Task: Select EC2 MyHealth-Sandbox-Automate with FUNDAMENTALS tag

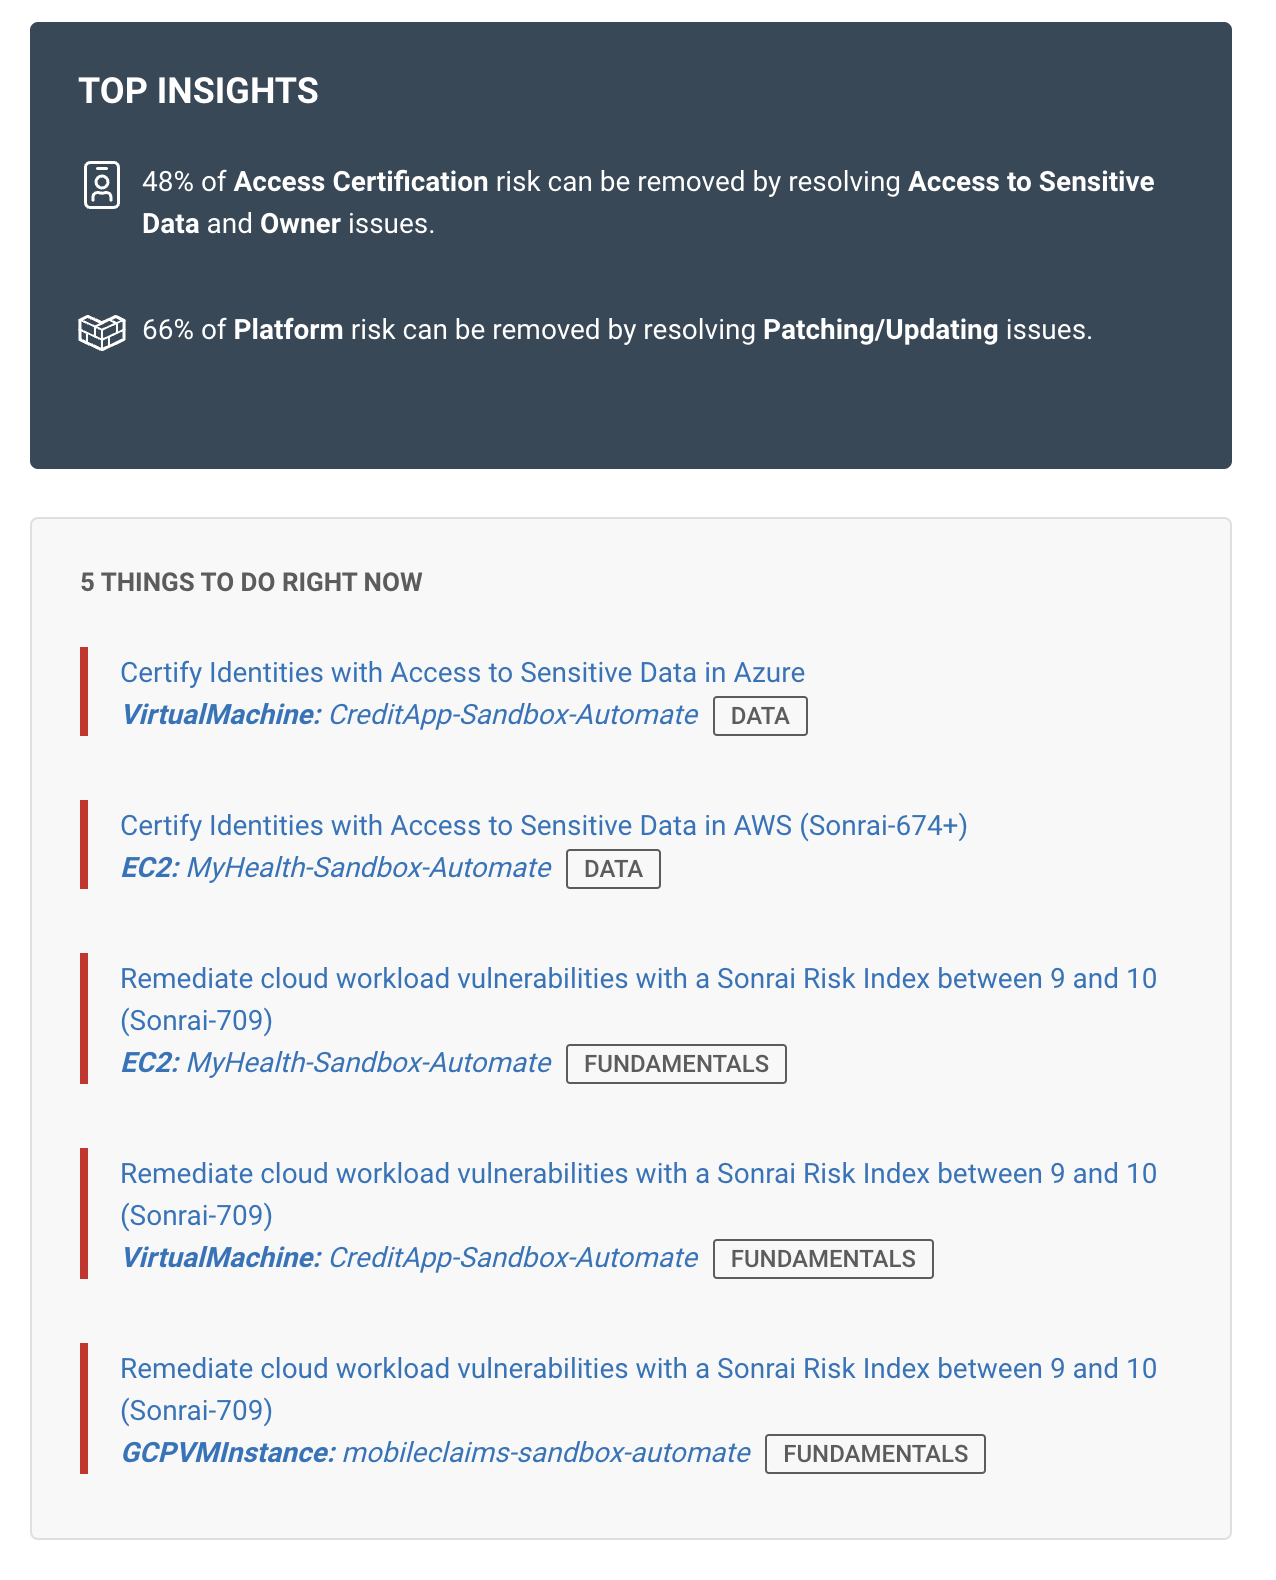Action: (336, 1063)
